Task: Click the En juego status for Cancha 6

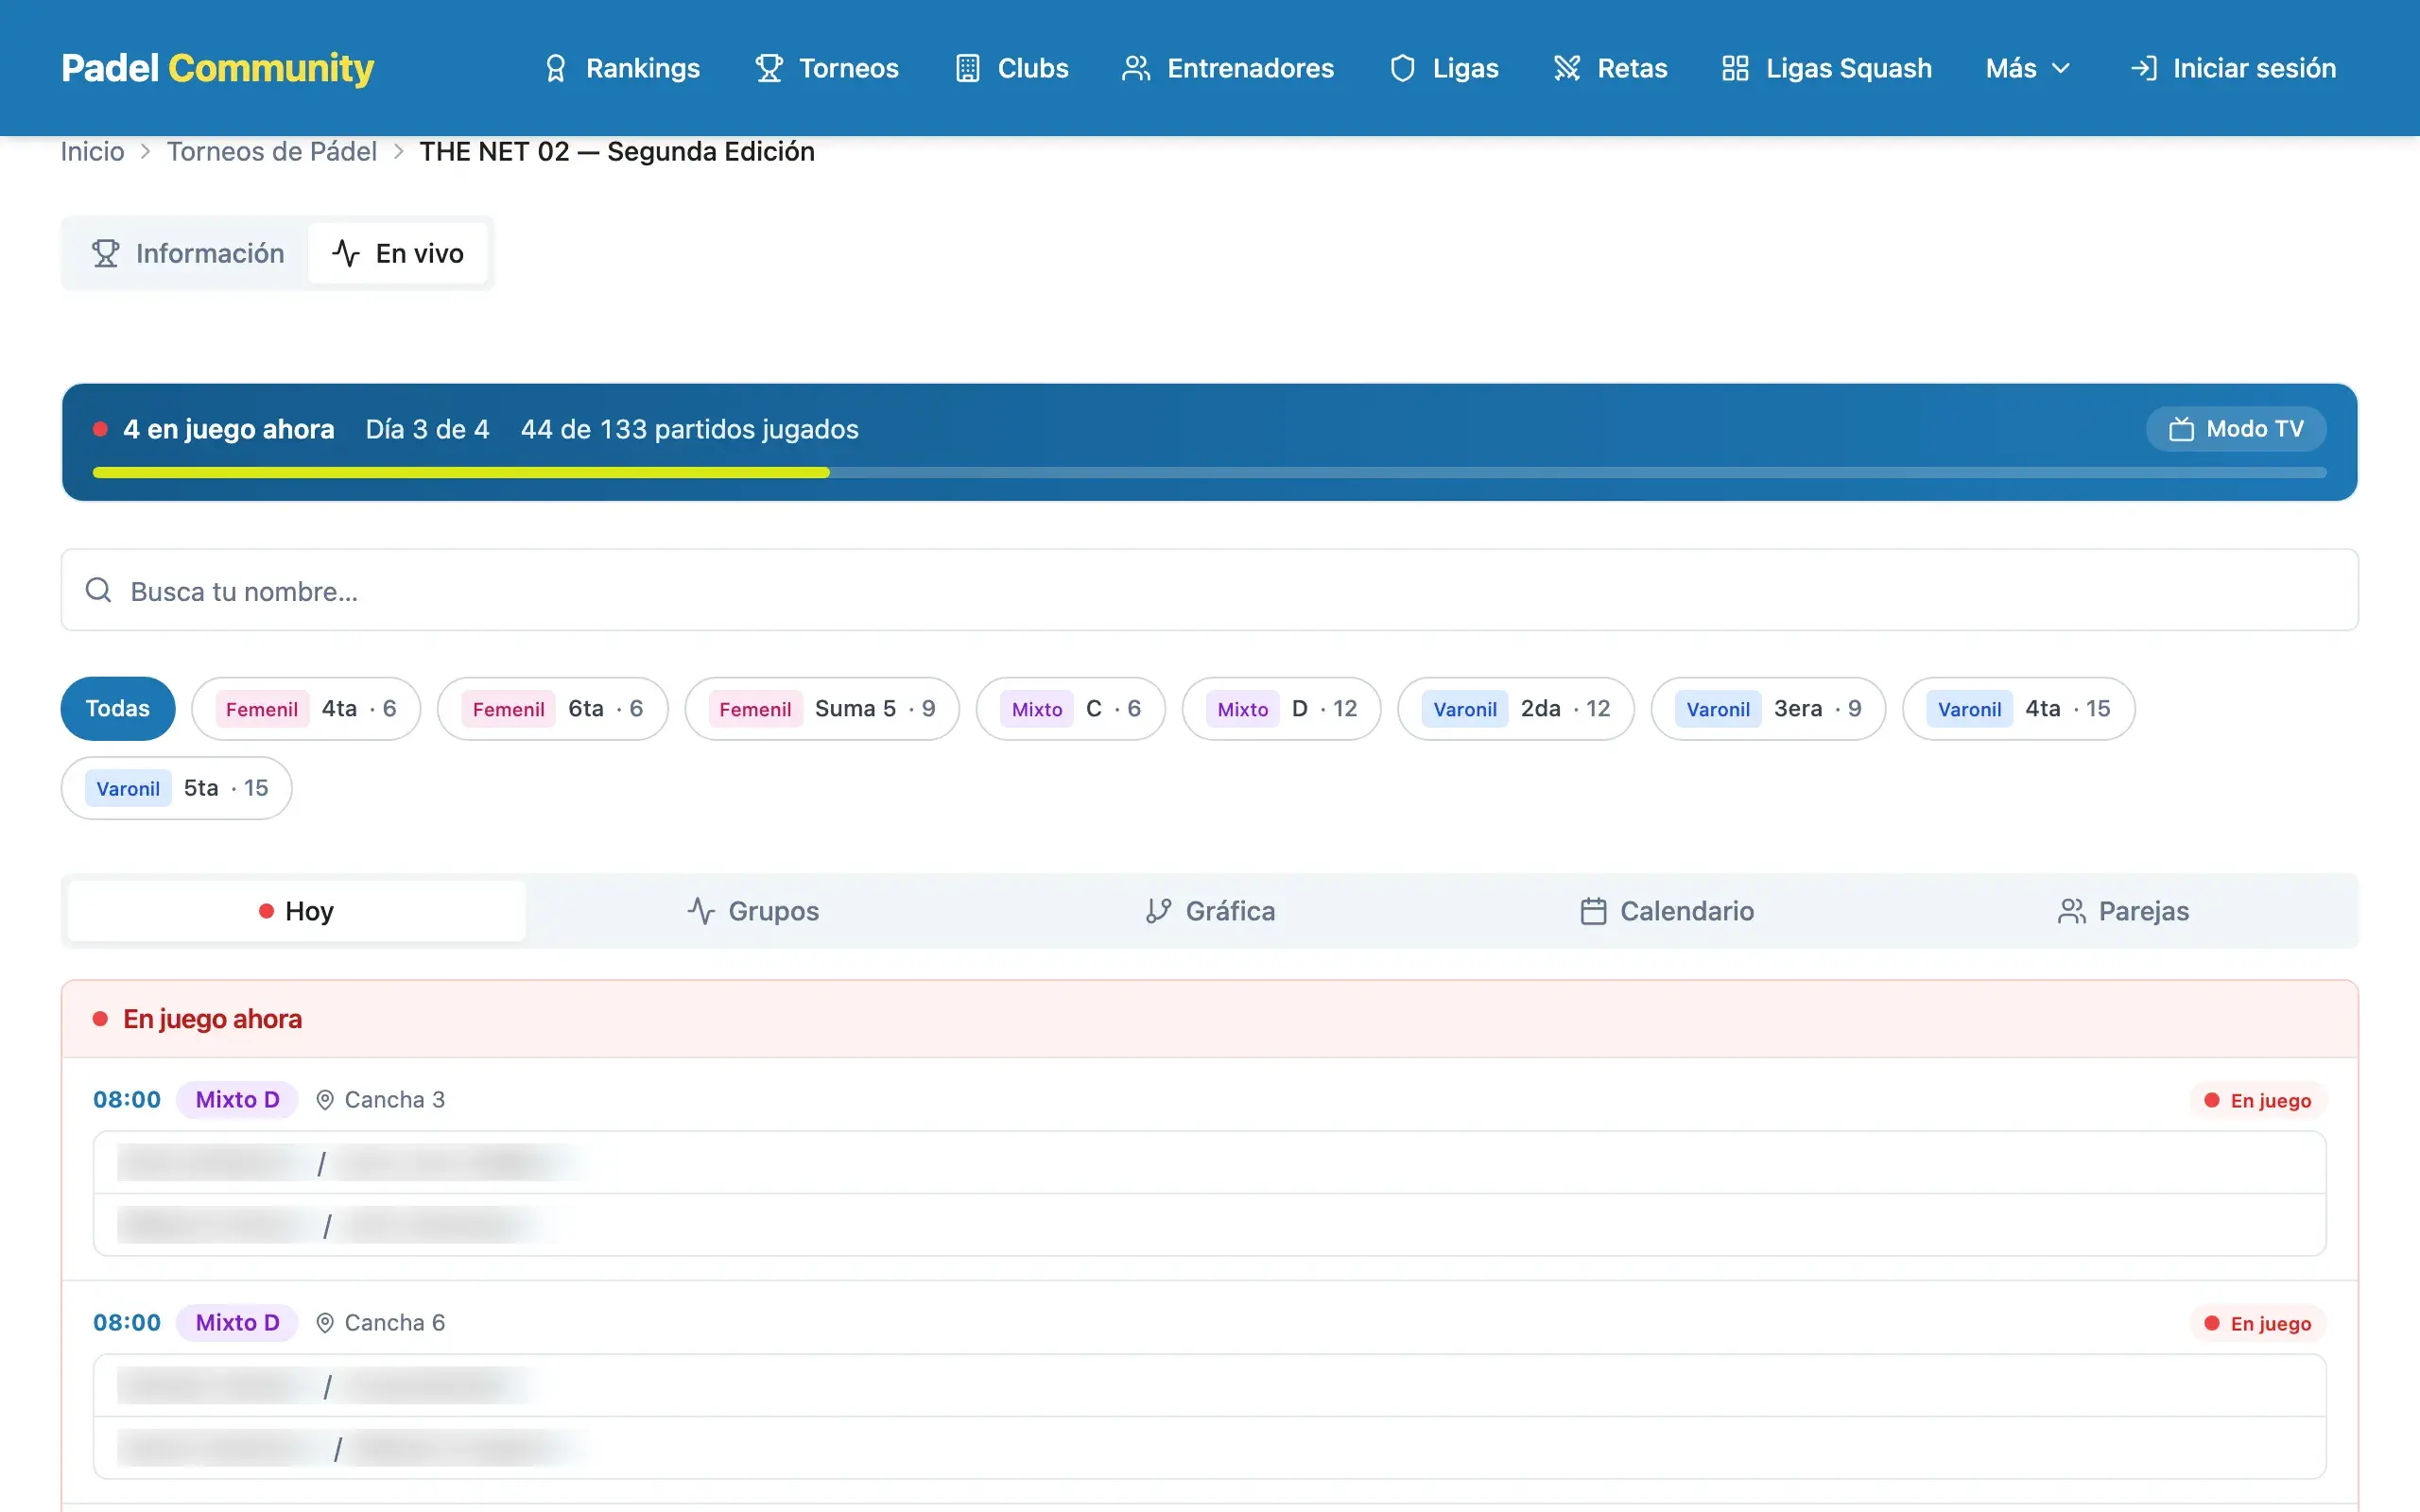Action: [x=2257, y=1323]
